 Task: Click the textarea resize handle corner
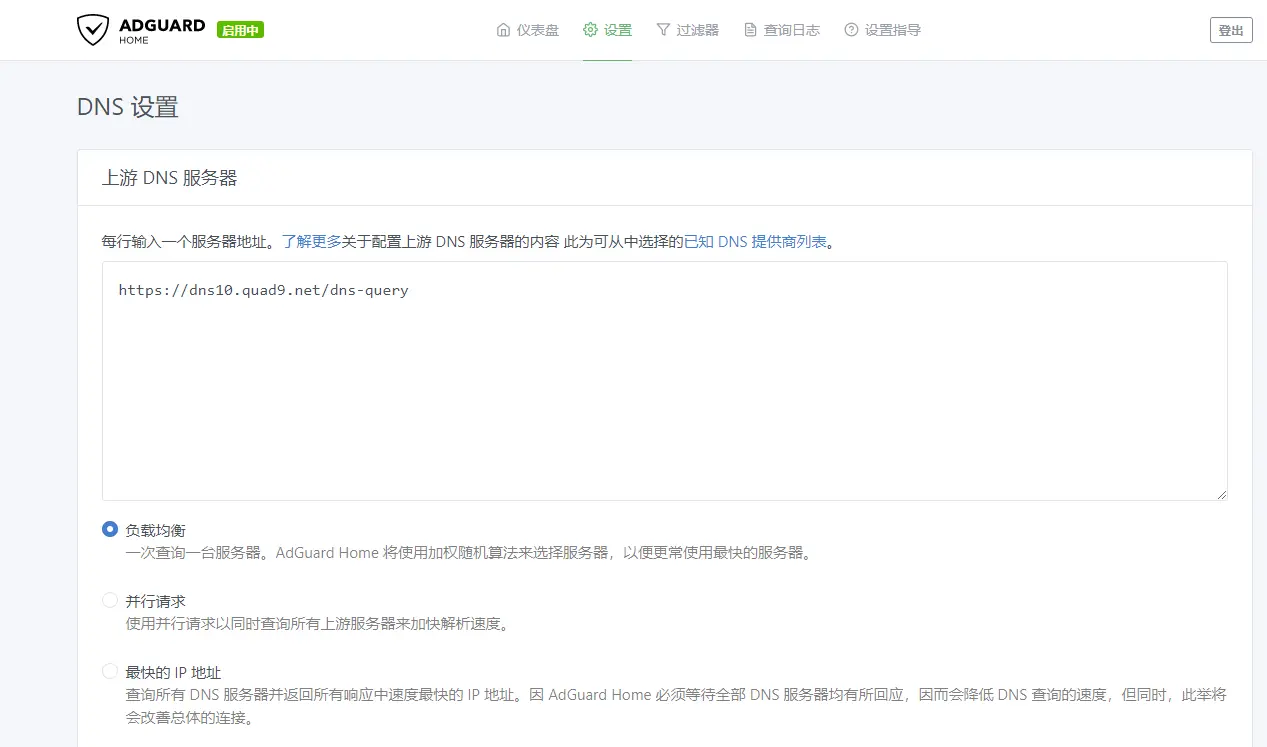[1221, 494]
